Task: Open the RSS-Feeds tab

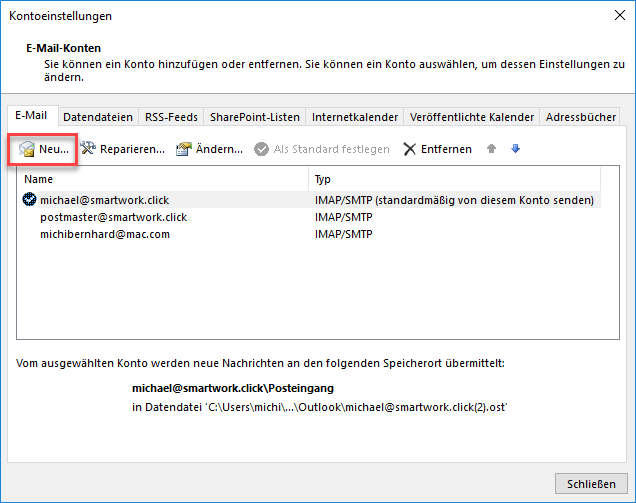Action: click(x=170, y=117)
